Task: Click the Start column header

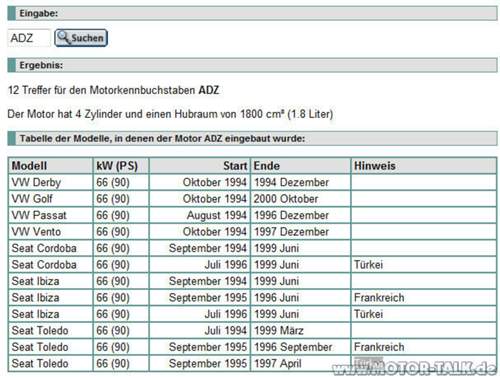Action: pyautogui.click(x=200, y=166)
